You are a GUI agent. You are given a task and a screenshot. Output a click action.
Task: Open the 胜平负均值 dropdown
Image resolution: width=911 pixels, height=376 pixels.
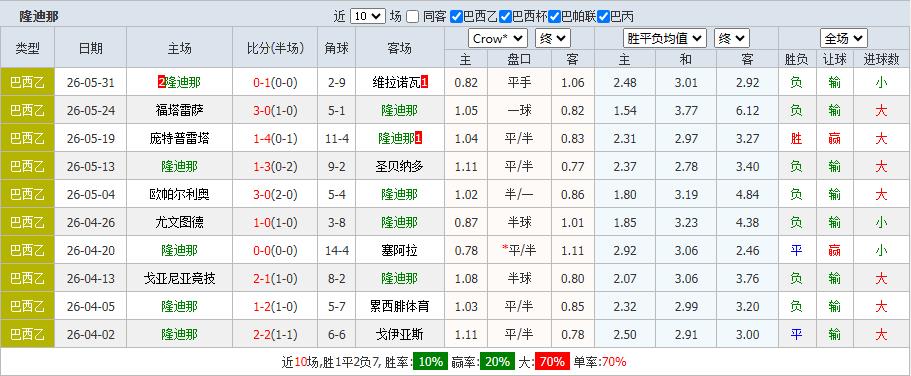point(665,39)
